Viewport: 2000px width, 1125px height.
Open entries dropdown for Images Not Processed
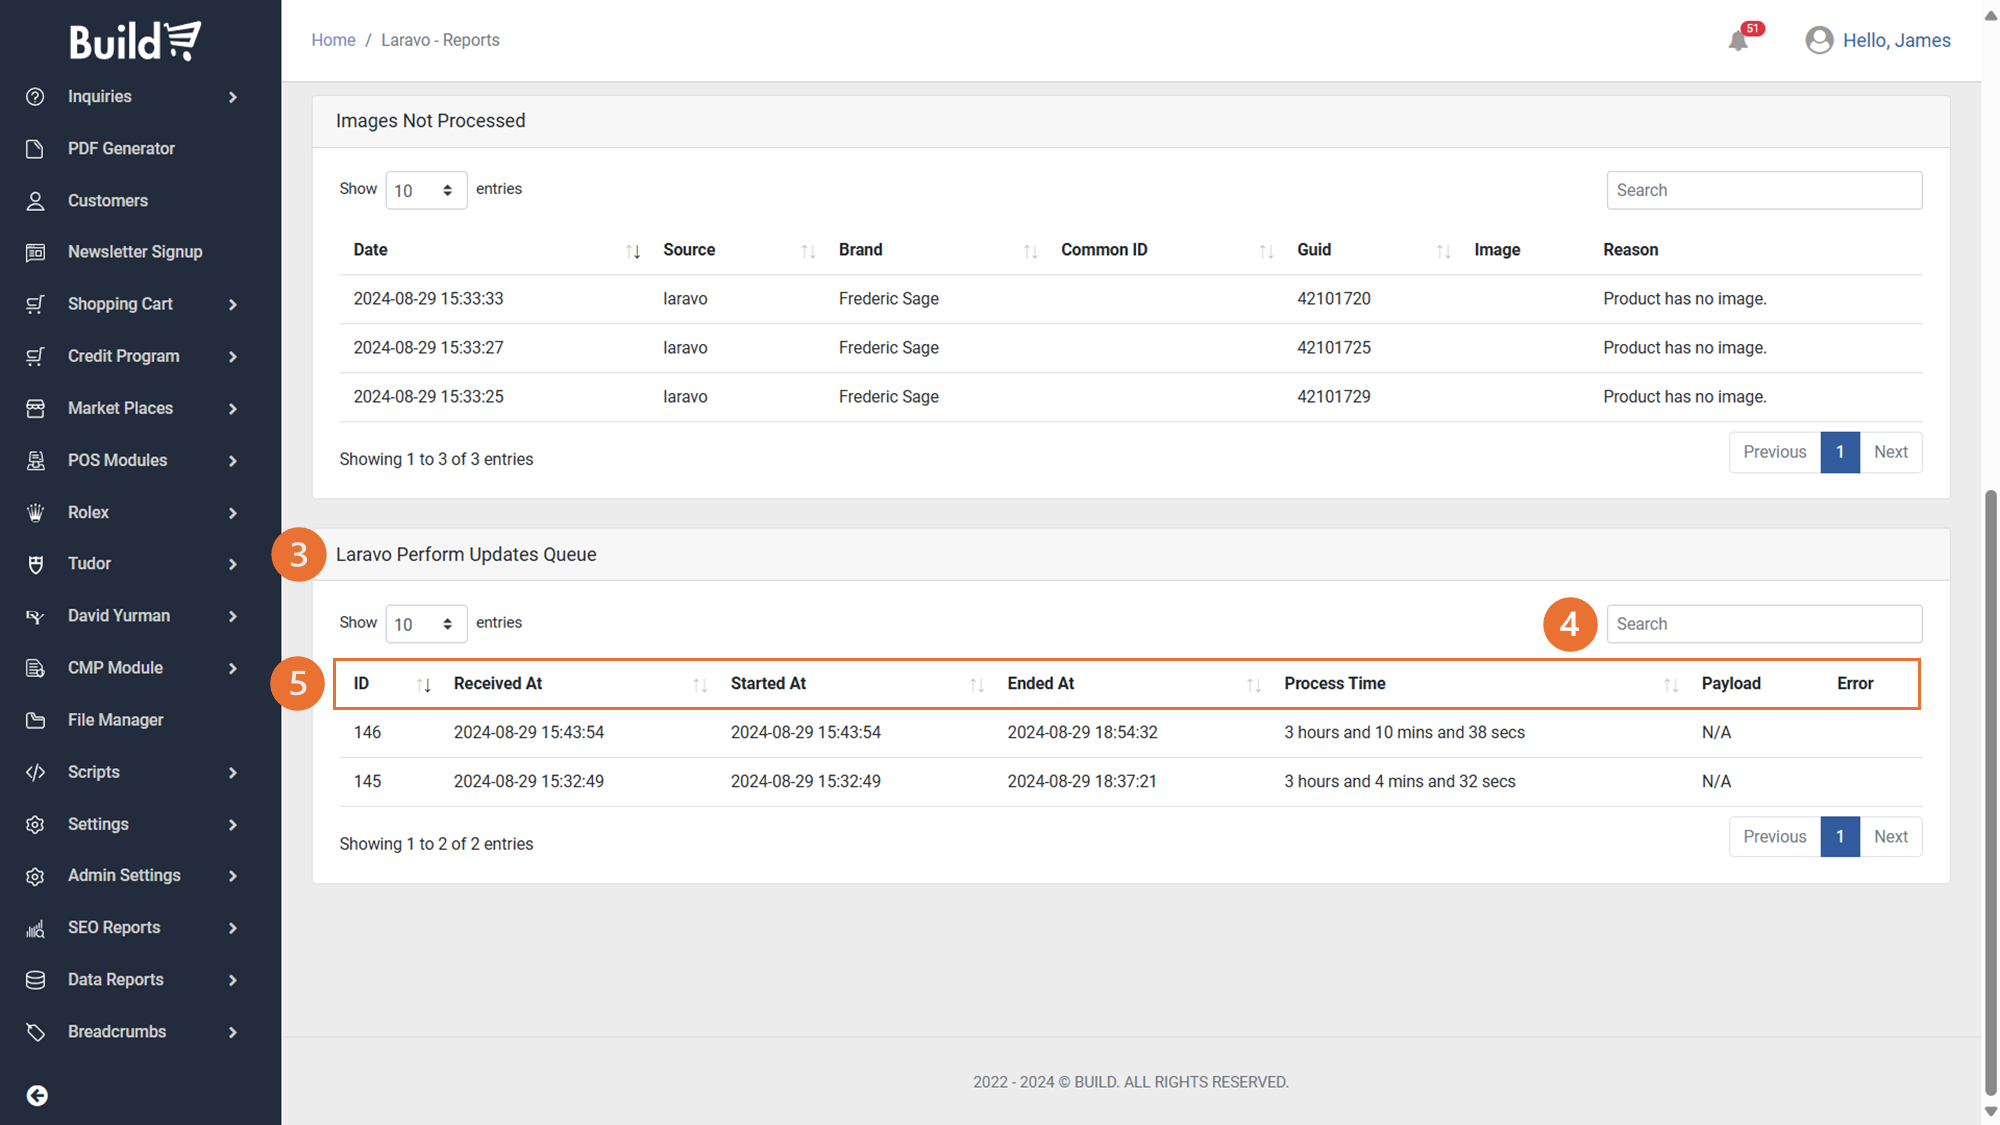click(425, 190)
